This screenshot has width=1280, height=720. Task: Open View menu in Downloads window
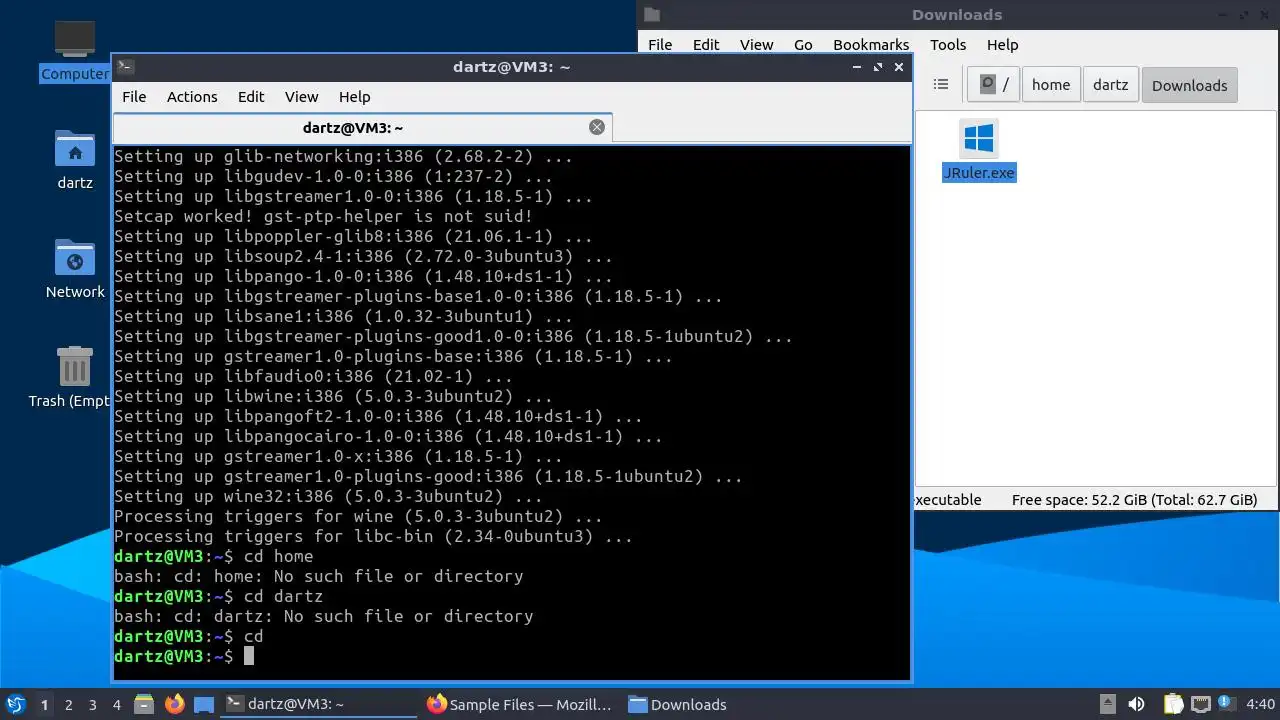(x=756, y=44)
